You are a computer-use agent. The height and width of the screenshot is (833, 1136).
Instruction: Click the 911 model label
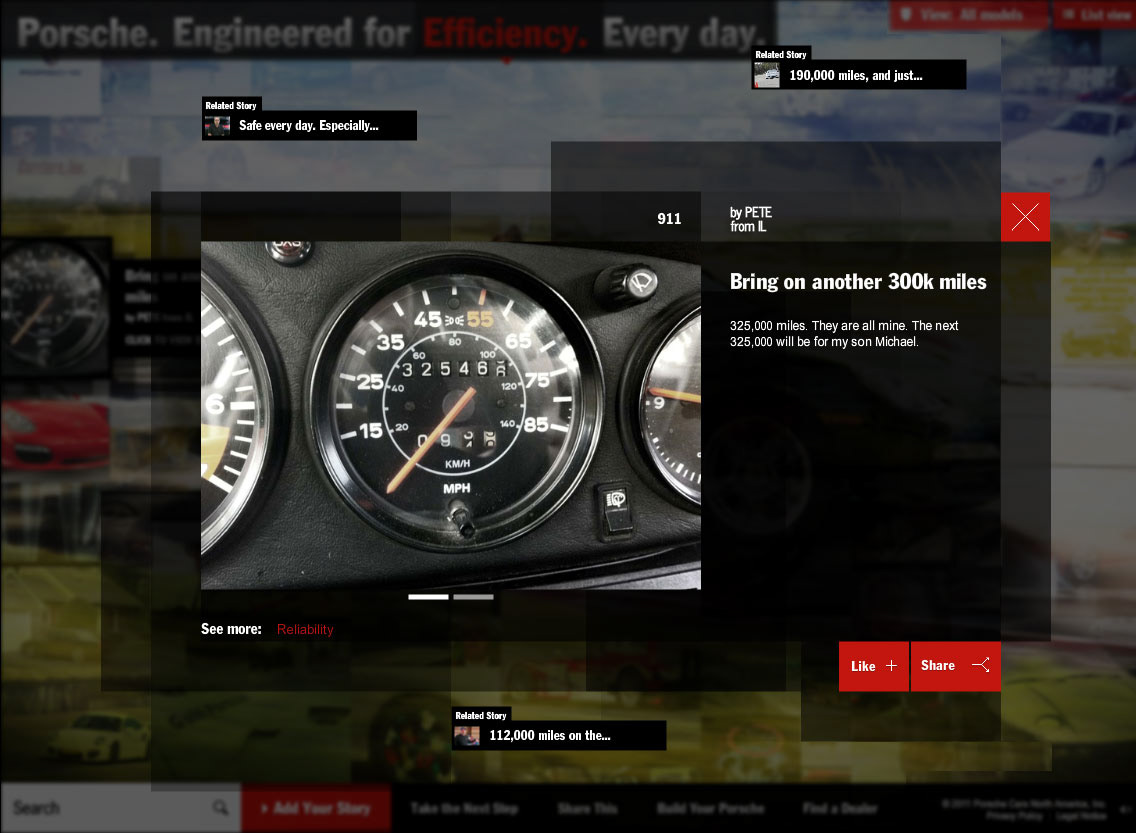[669, 219]
